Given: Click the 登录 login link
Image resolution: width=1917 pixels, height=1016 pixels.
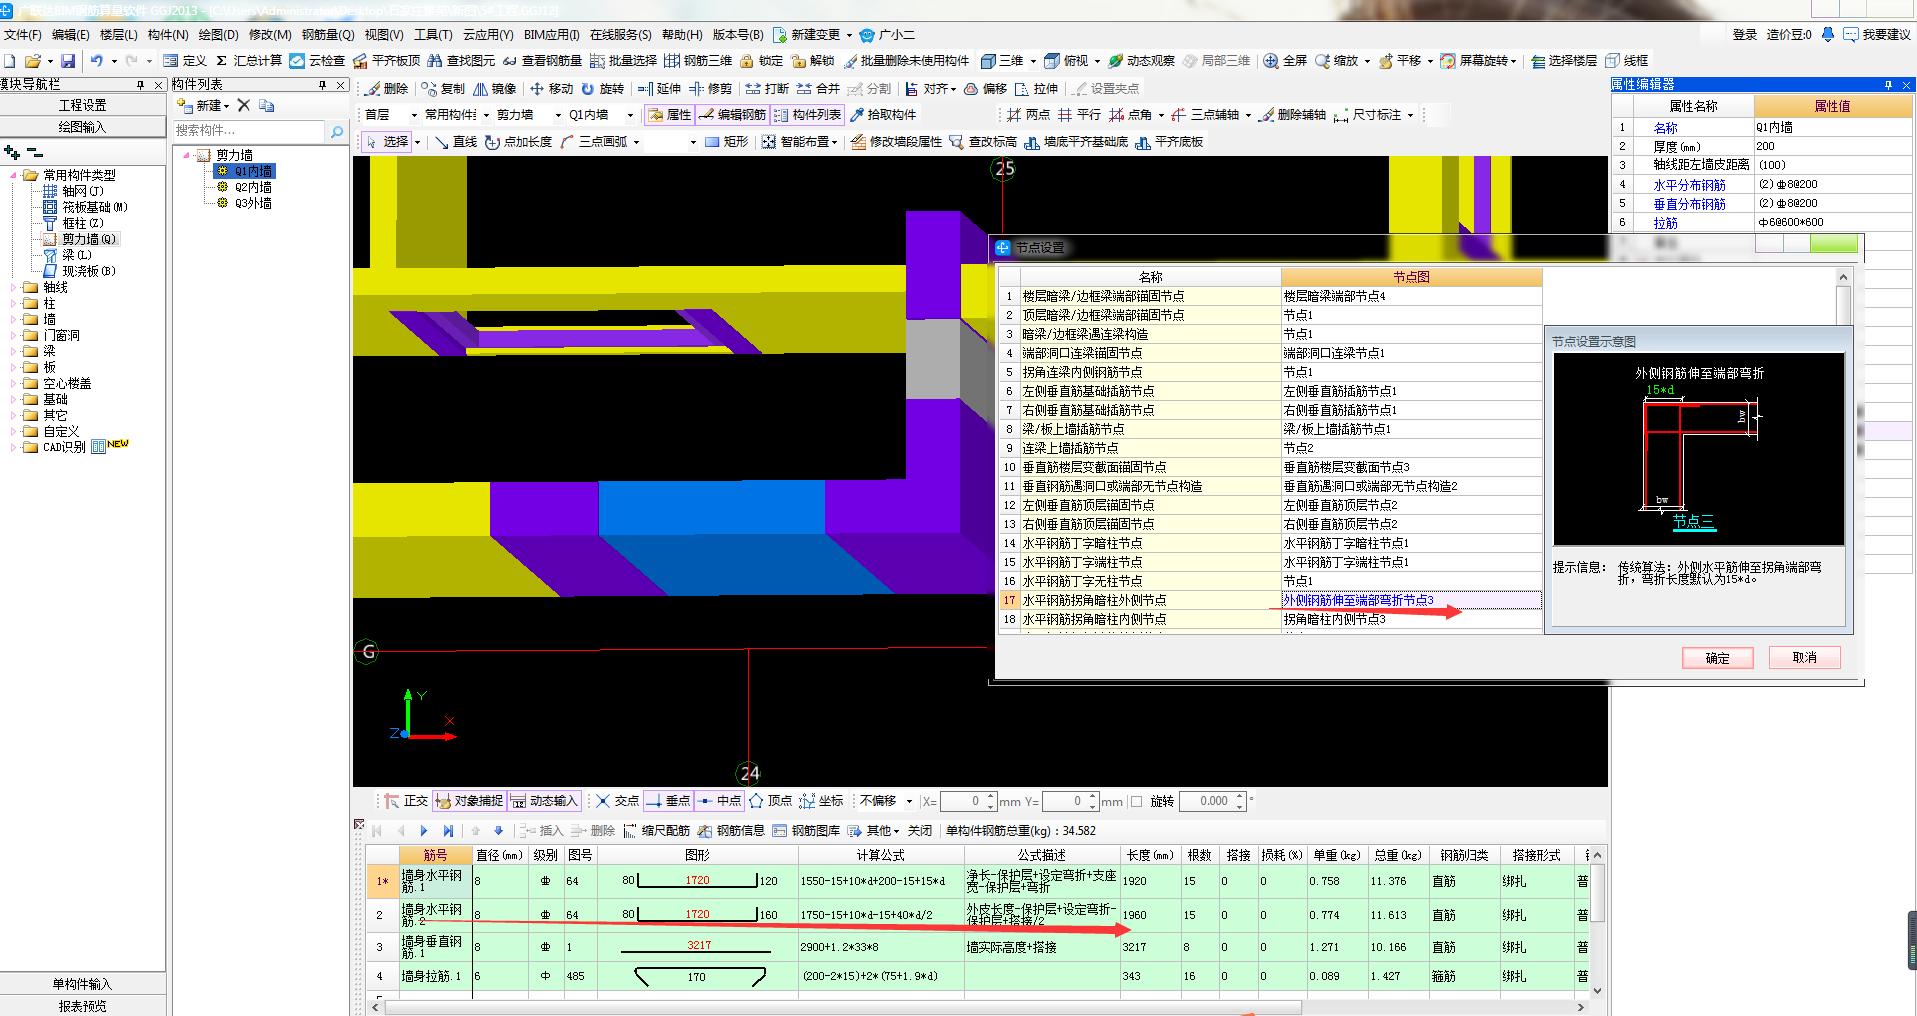Looking at the screenshot, I should (1744, 34).
